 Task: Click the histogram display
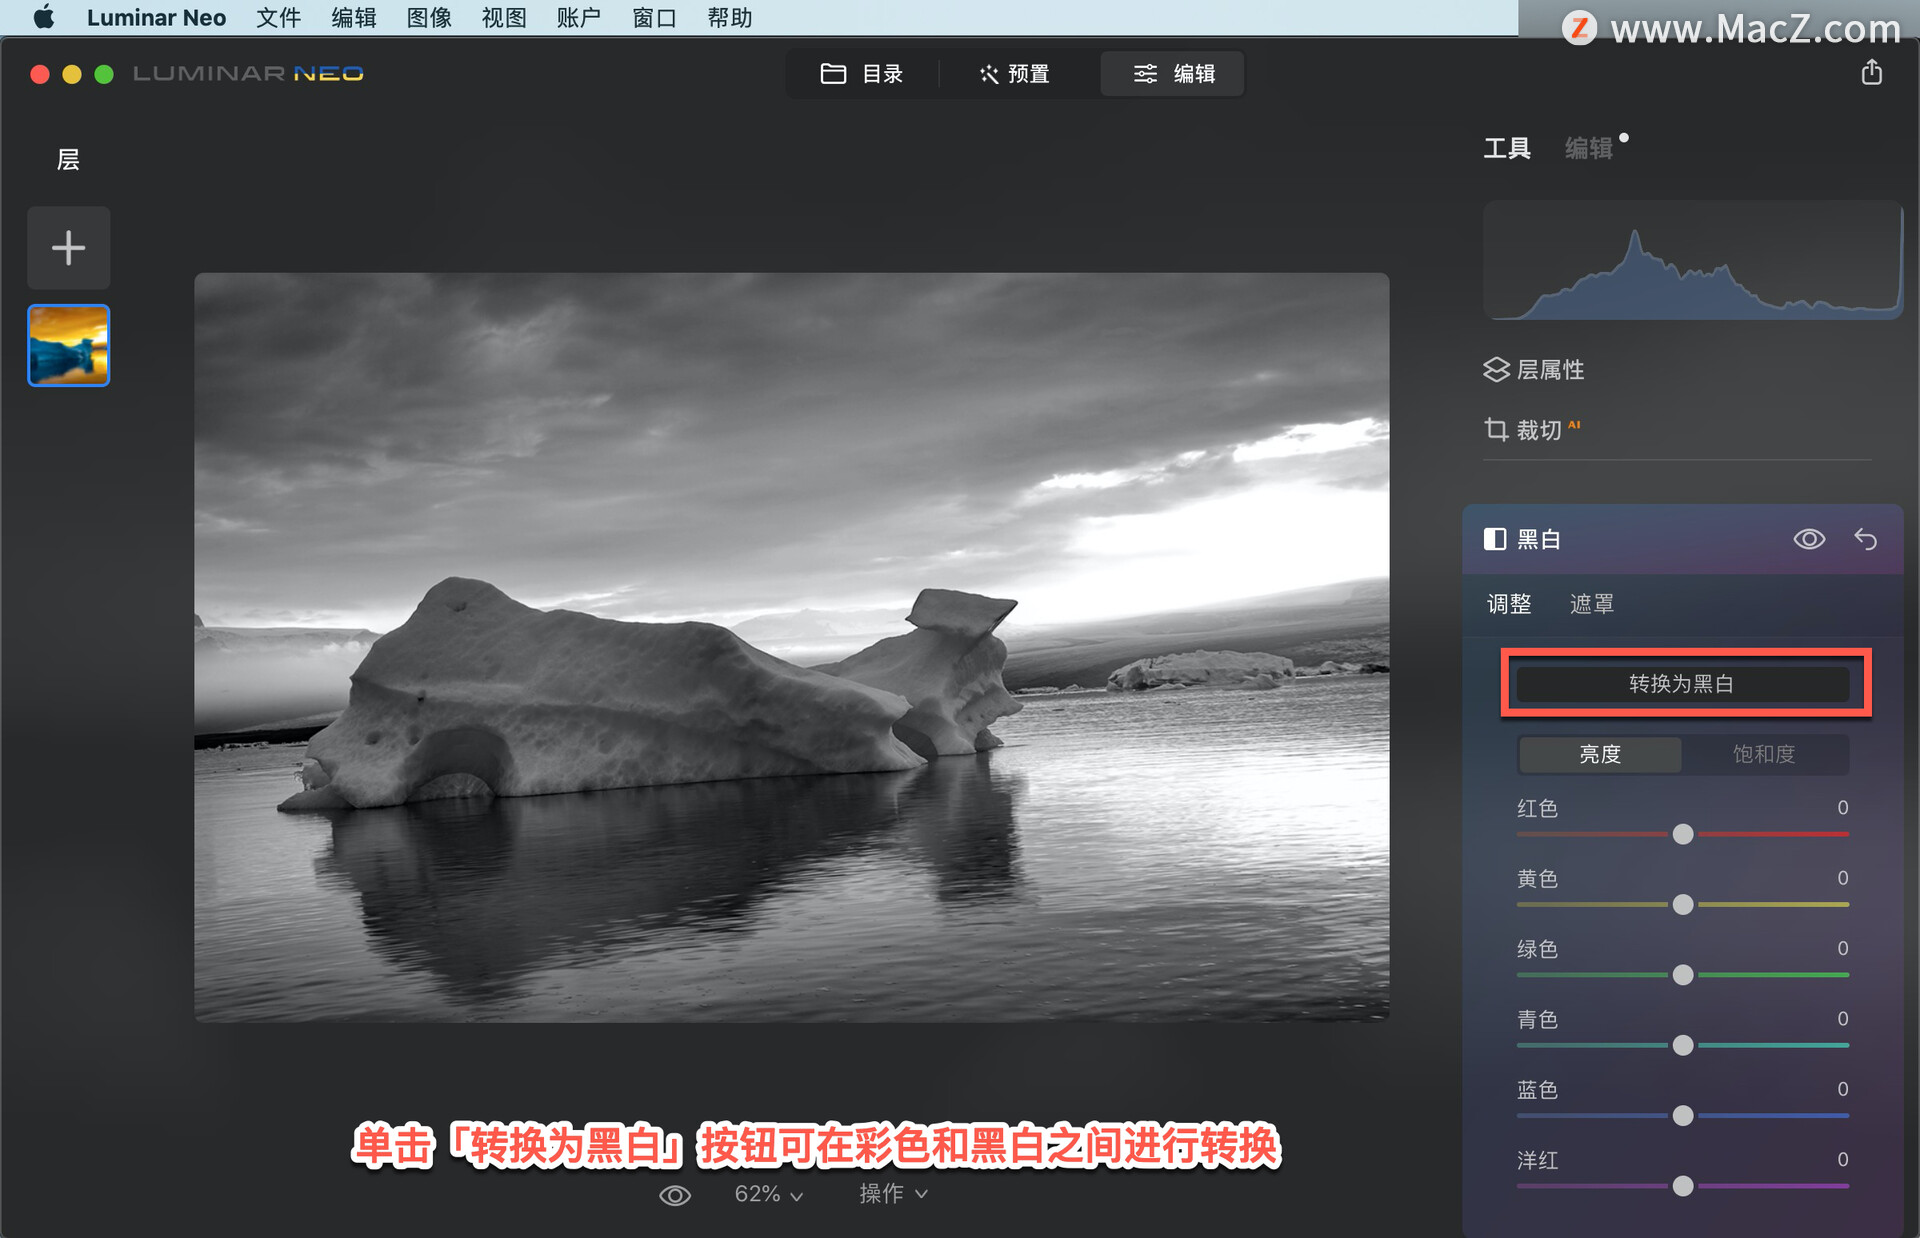1692,260
